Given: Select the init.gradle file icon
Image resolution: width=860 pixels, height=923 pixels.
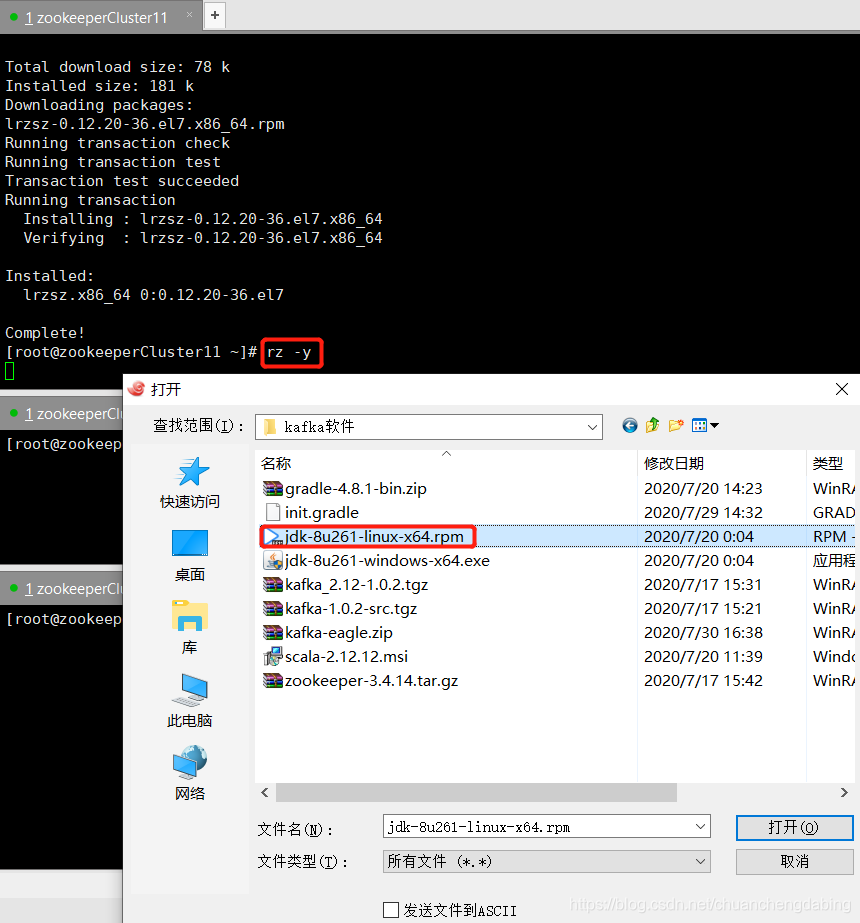Looking at the screenshot, I should [x=273, y=513].
